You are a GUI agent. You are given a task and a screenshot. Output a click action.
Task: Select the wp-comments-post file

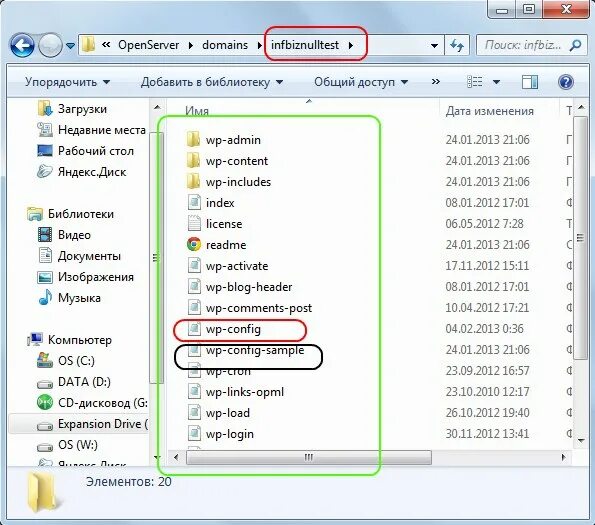[259, 308]
